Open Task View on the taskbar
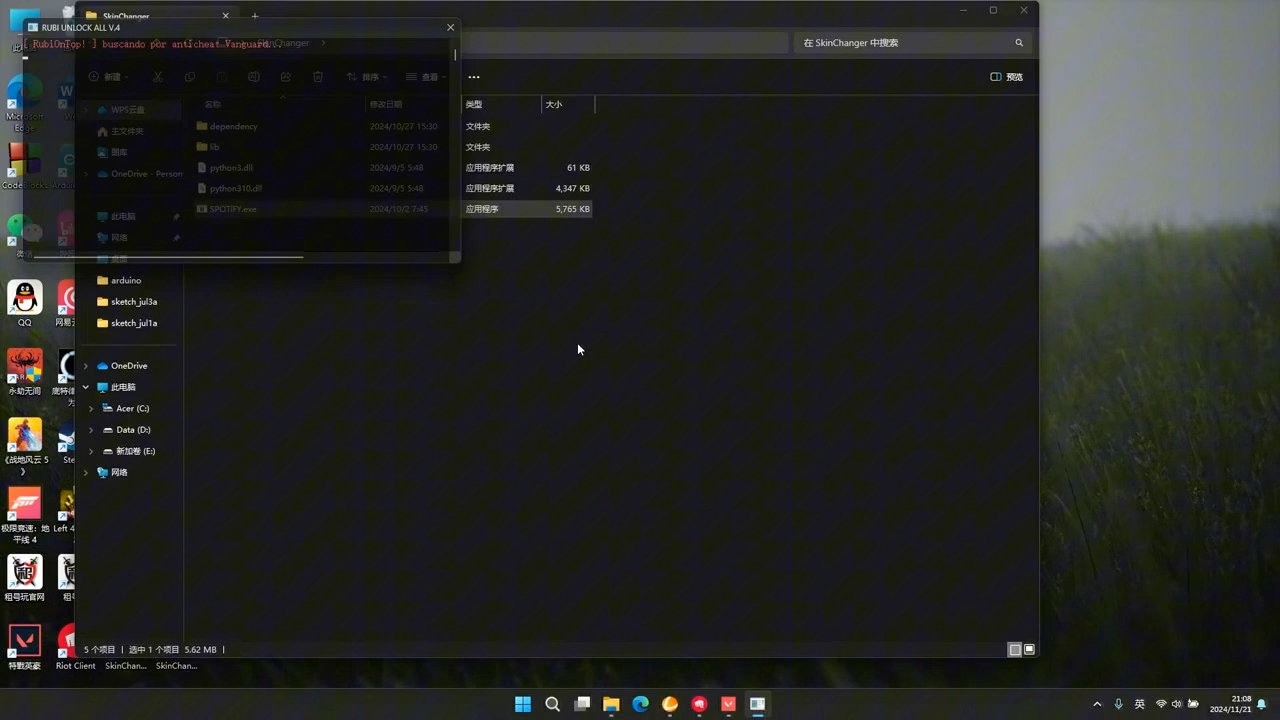Viewport: 1280px width, 720px height. [582, 704]
